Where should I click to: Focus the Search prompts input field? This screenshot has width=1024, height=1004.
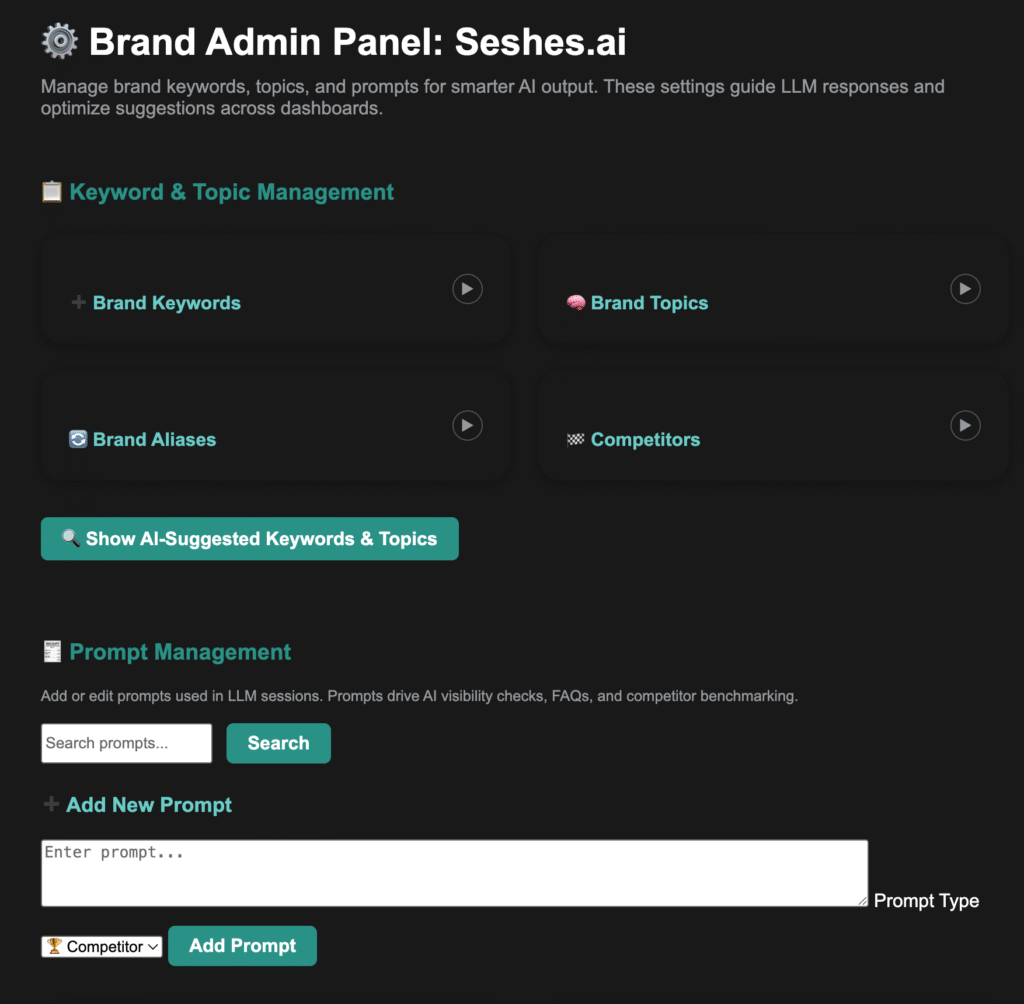coord(126,743)
